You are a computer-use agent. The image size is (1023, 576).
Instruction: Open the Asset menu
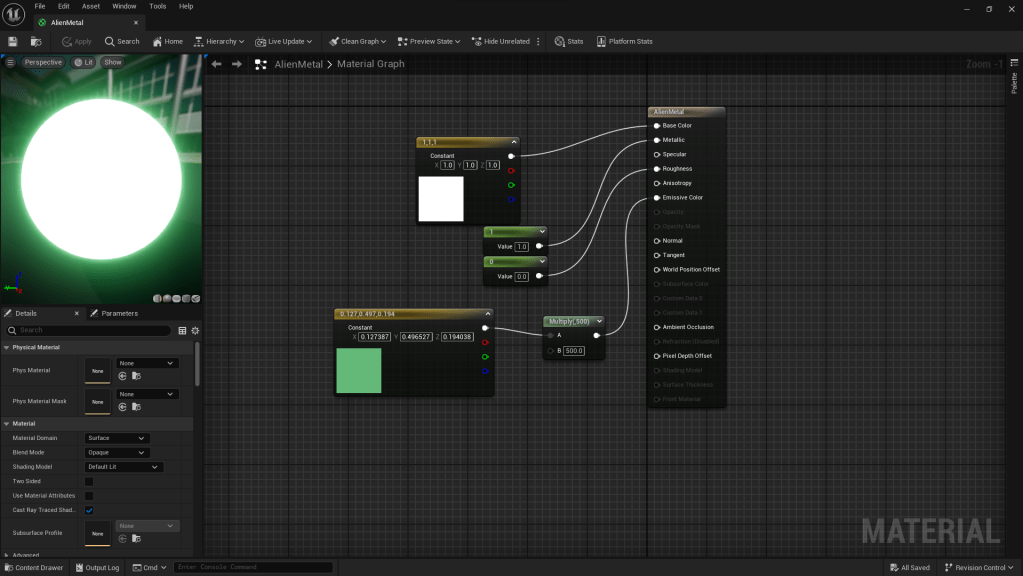tap(91, 6)
